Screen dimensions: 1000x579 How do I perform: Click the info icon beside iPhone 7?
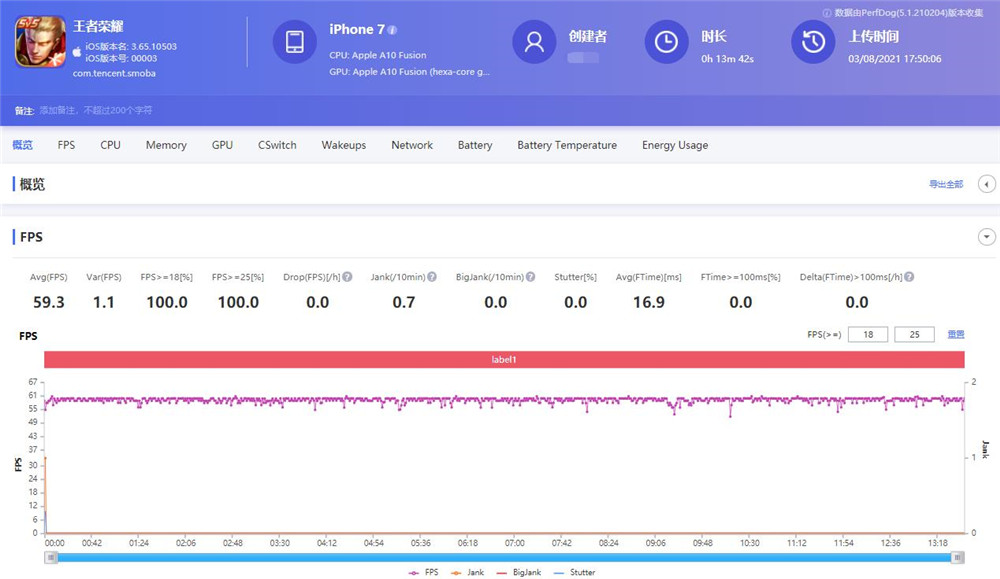[392, 30]
